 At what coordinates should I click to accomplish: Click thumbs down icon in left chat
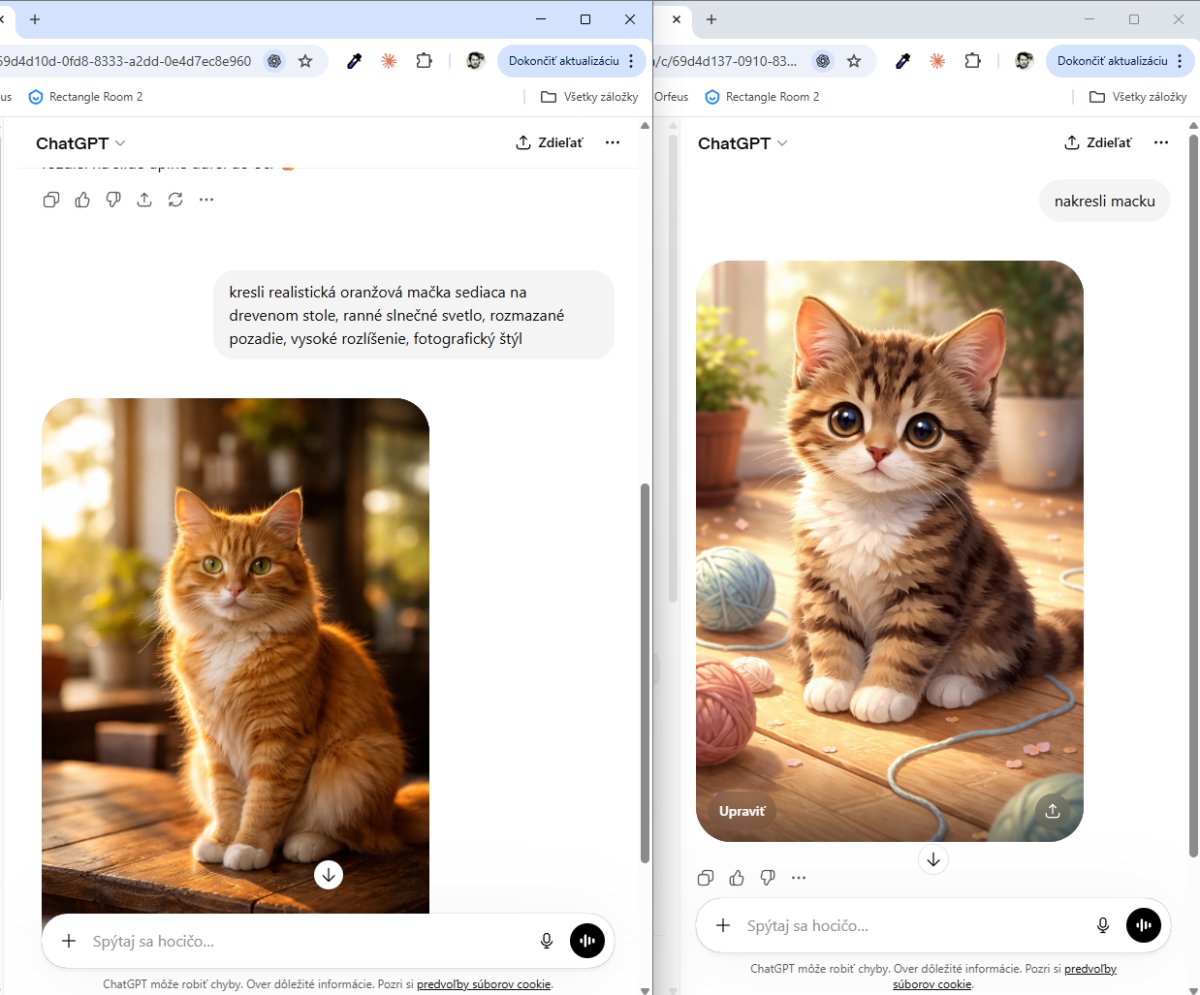click(x=113, y=200)
